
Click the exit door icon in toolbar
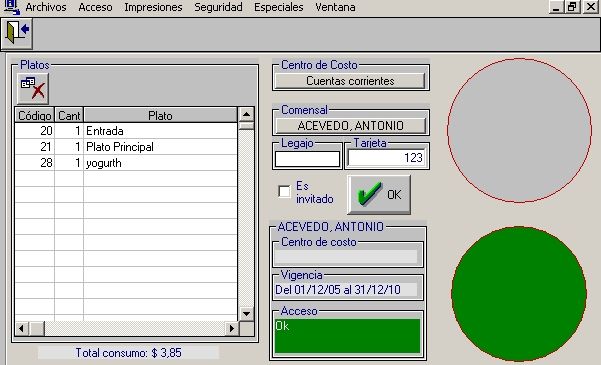click(x=17, y=33)
